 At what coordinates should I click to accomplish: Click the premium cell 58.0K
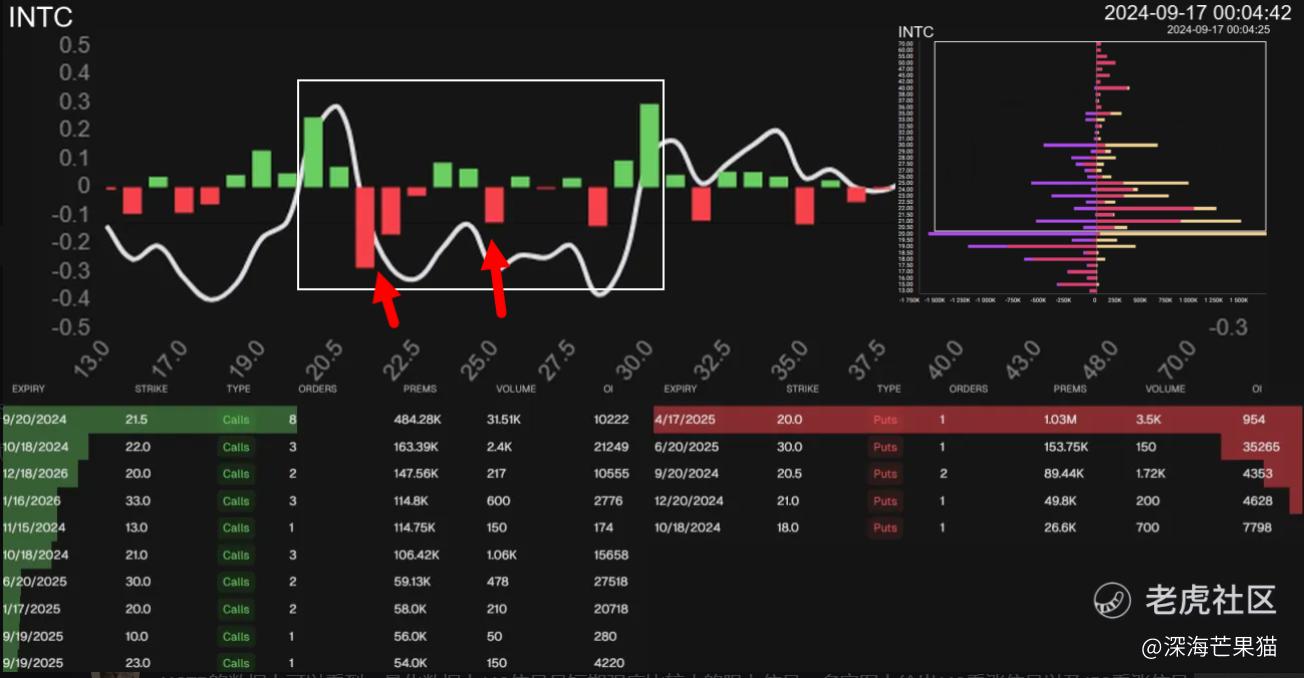413,609
